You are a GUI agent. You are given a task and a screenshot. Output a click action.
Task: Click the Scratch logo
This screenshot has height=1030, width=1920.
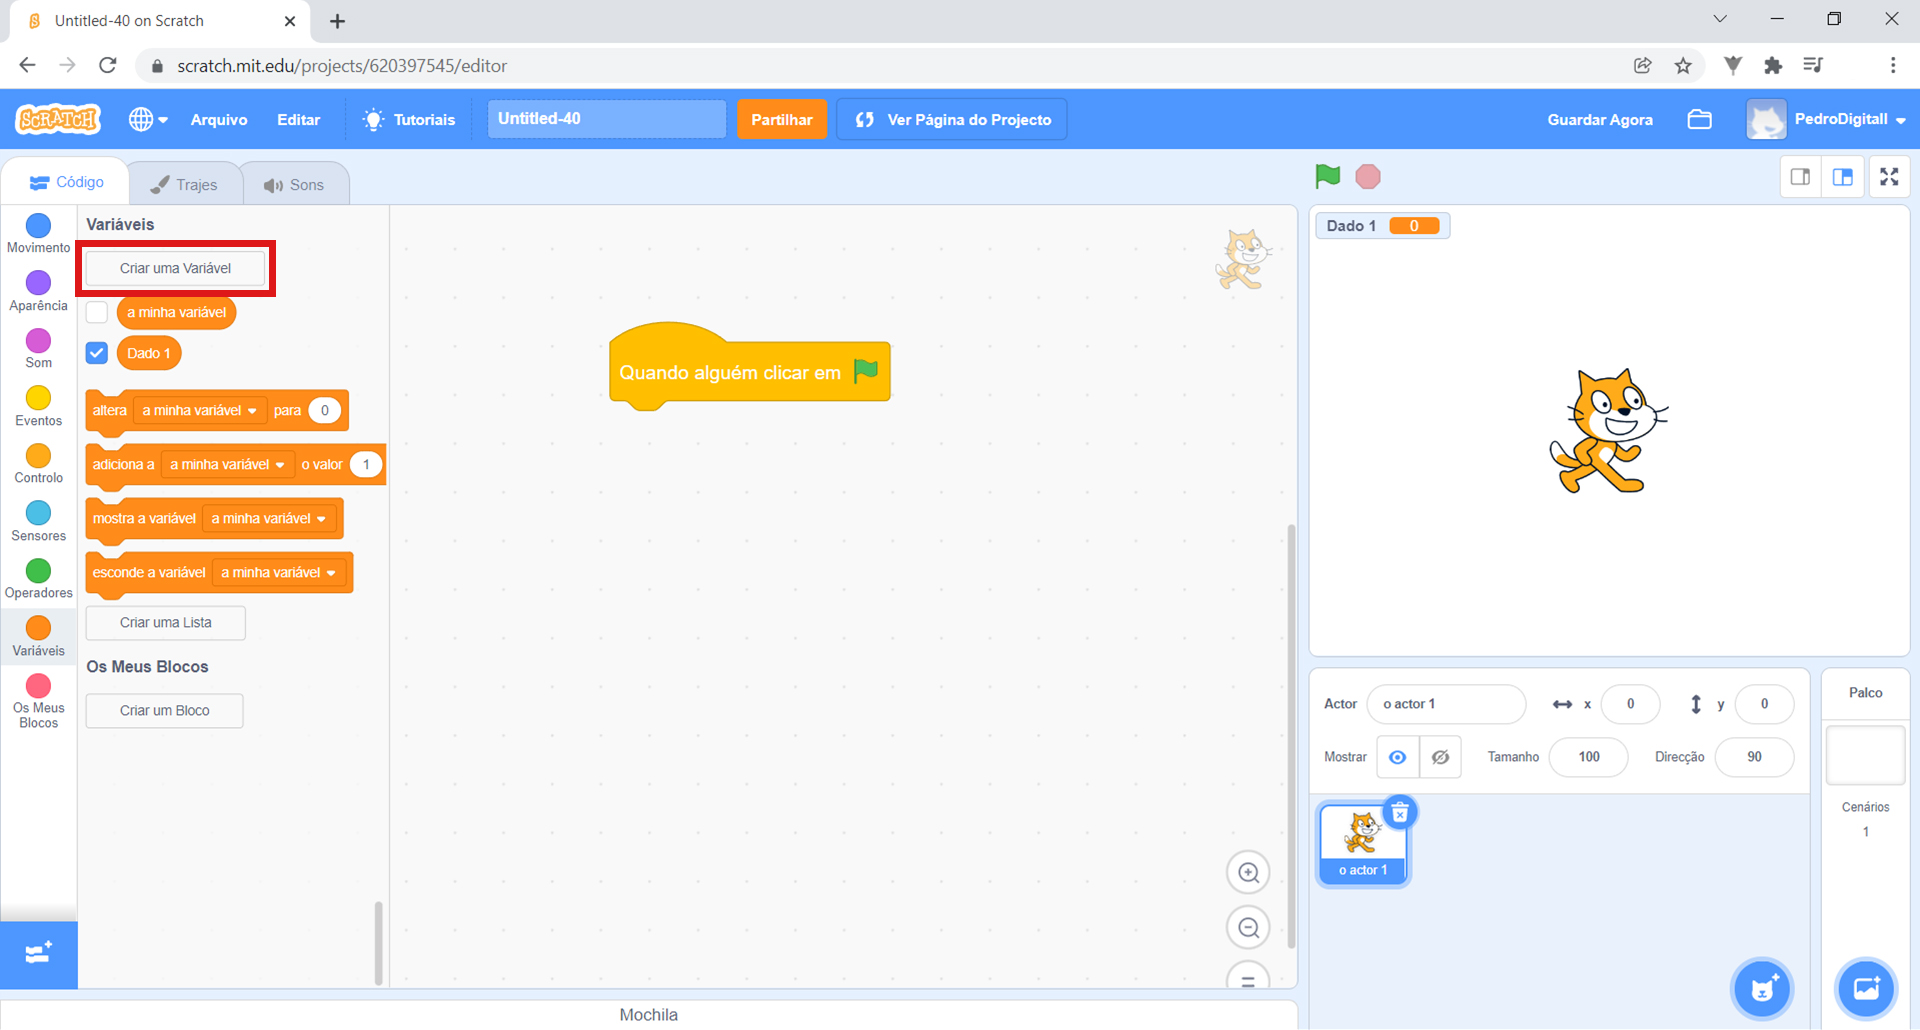58,119
